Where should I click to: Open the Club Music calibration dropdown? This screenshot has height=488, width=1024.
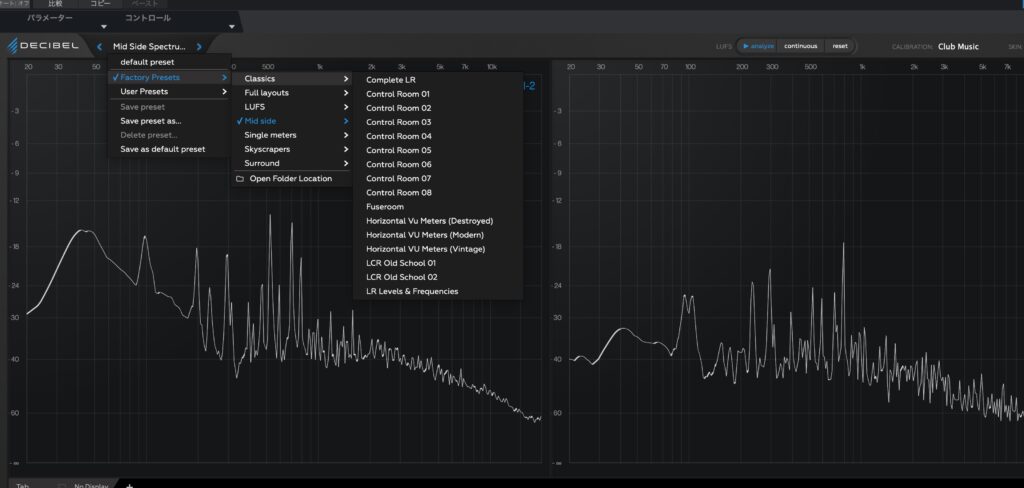point(958,46)
